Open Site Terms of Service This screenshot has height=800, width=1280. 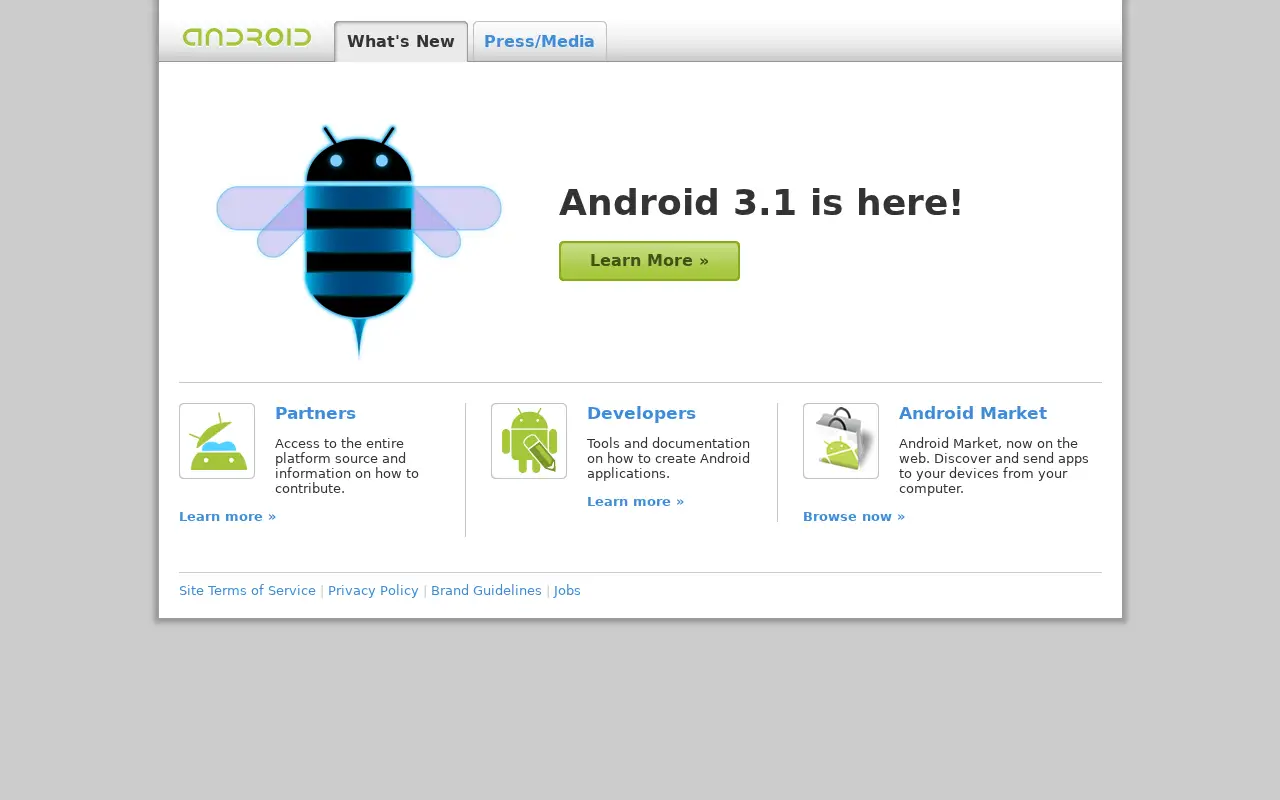click(247, 591)
